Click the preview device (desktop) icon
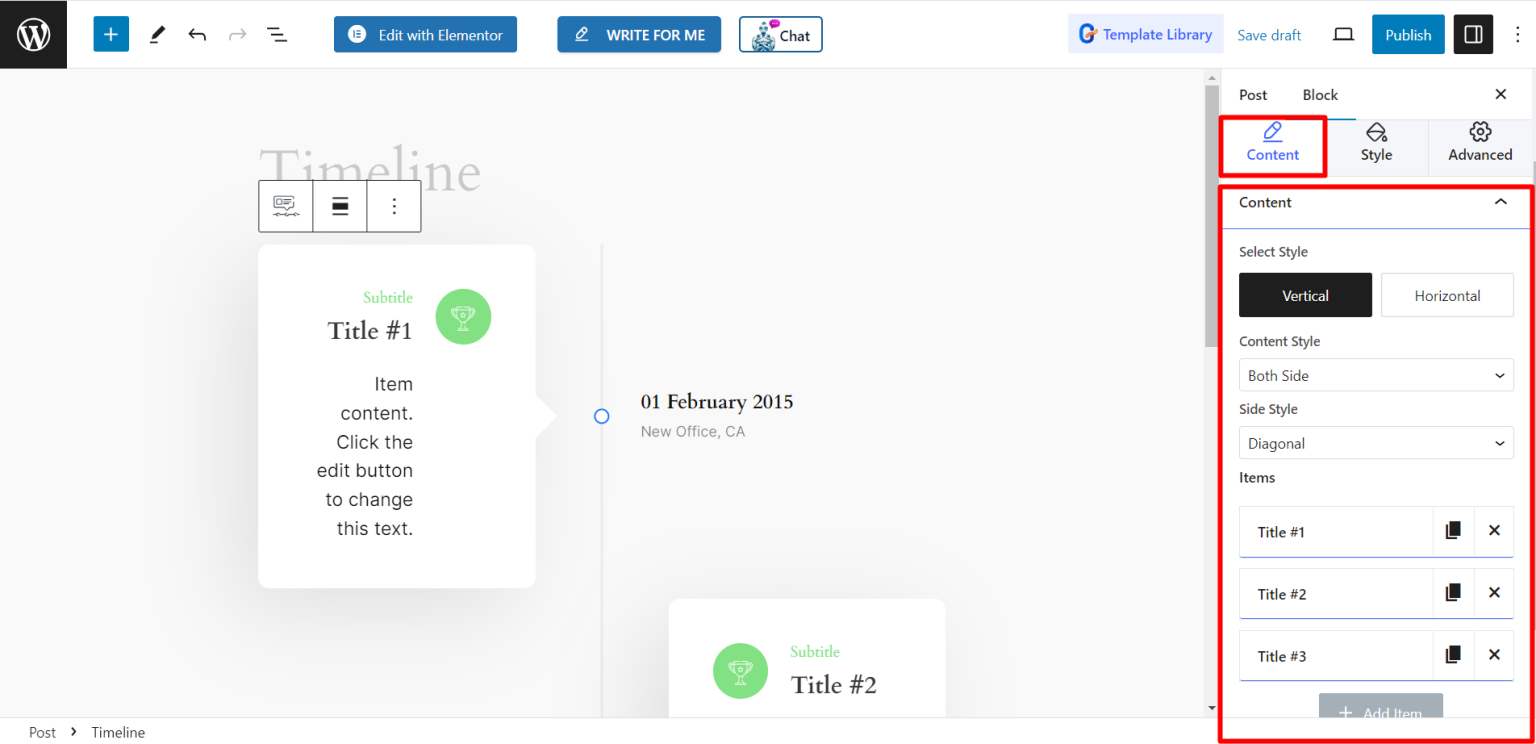Viewport: 1536px width, 744px height. tap(1343, 33)
